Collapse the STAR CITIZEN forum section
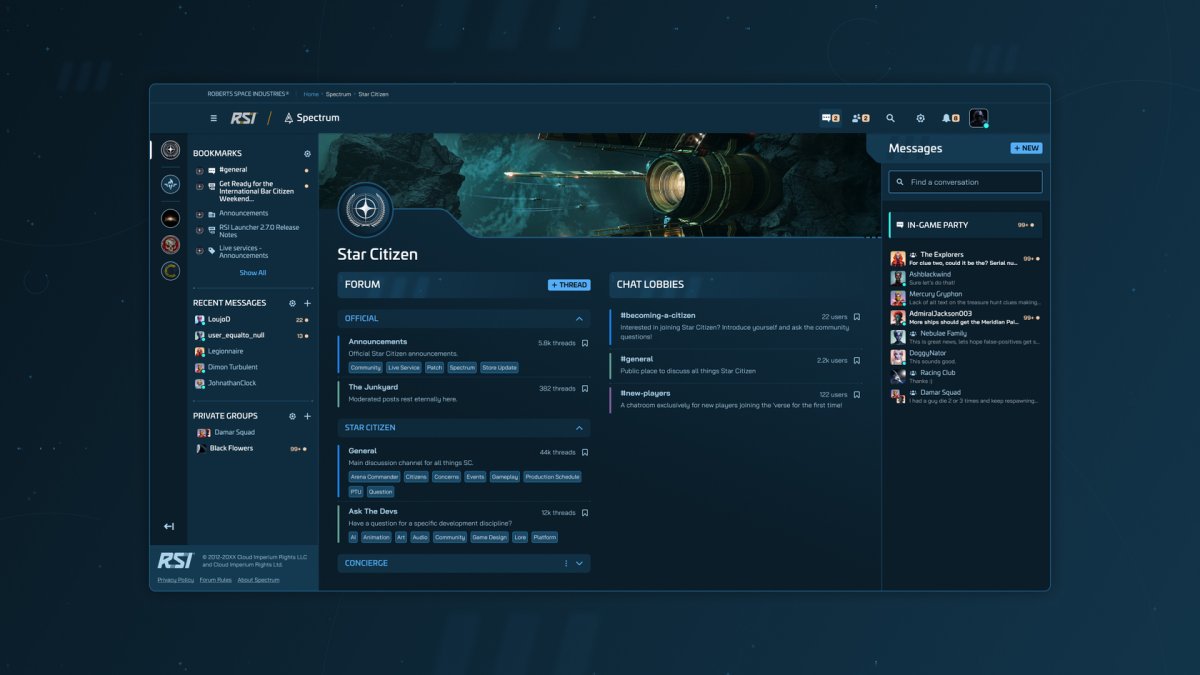This screenshot has height=675, width=1200. 579,427
